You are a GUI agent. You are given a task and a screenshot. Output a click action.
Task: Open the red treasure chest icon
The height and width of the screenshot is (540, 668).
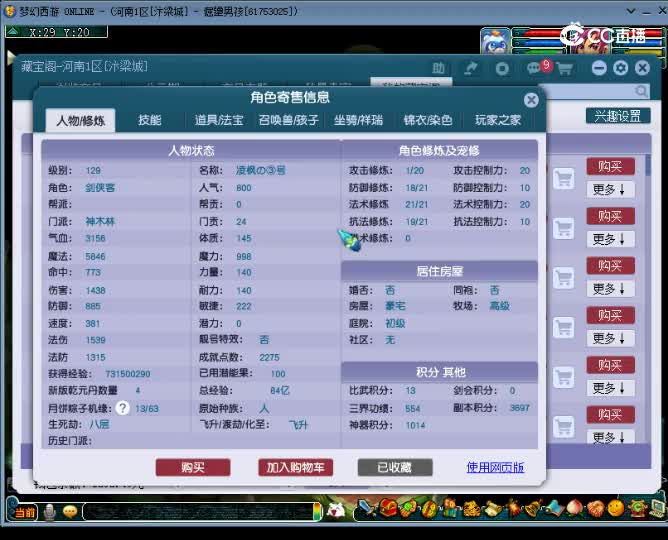[389, 508]
